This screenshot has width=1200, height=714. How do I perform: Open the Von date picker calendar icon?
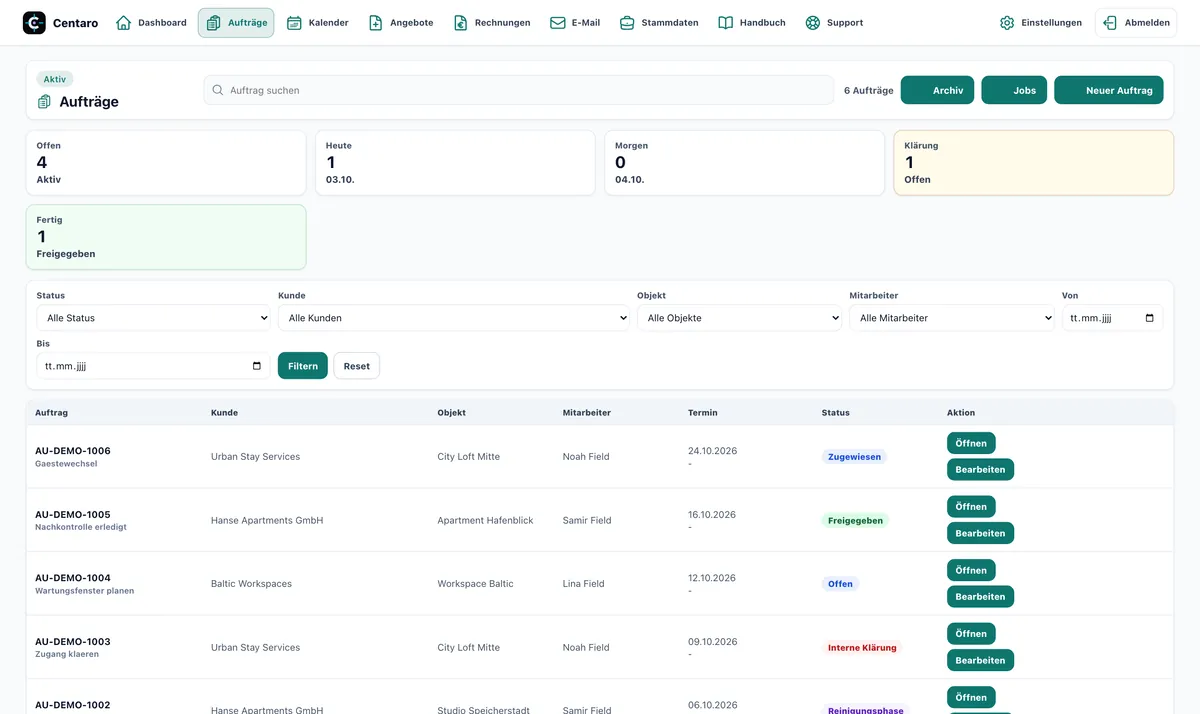[1149, 318]
